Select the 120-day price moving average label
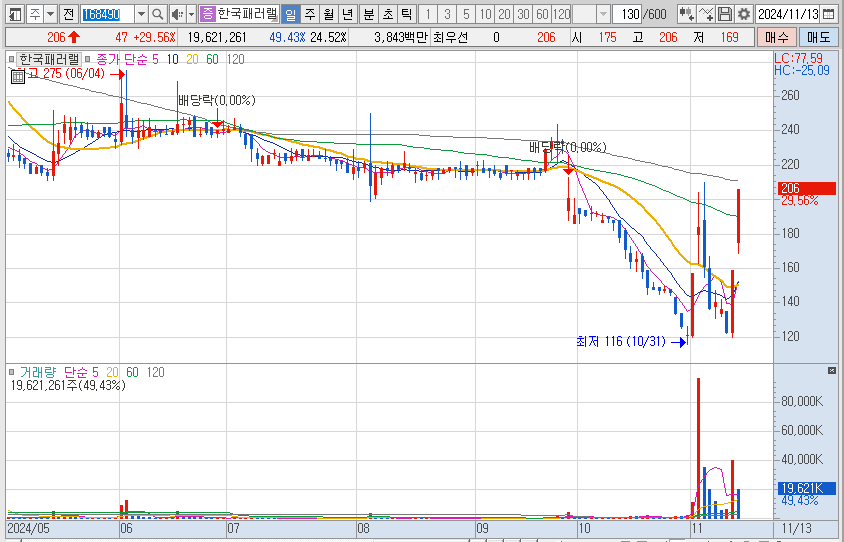The height and width of the screenshot is (542, 844). click(x=235, y=59)
